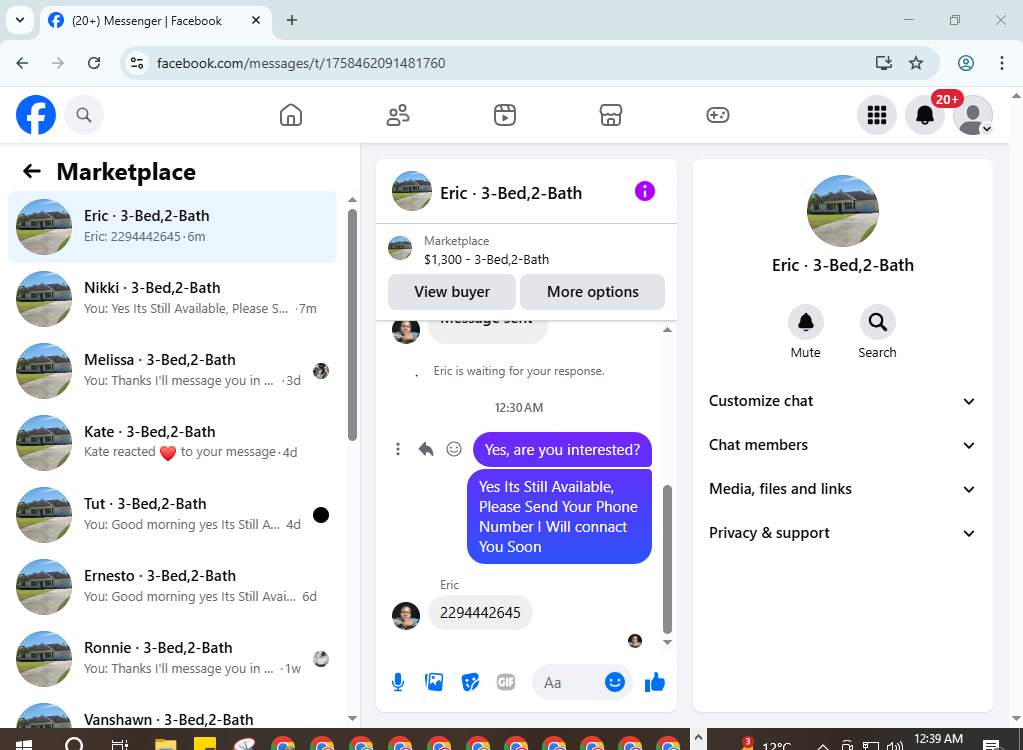The width and height of the screenshot is (1023, 750).
Task: Click the 2294442645 message bubble
Action: [x=480, y=613]
